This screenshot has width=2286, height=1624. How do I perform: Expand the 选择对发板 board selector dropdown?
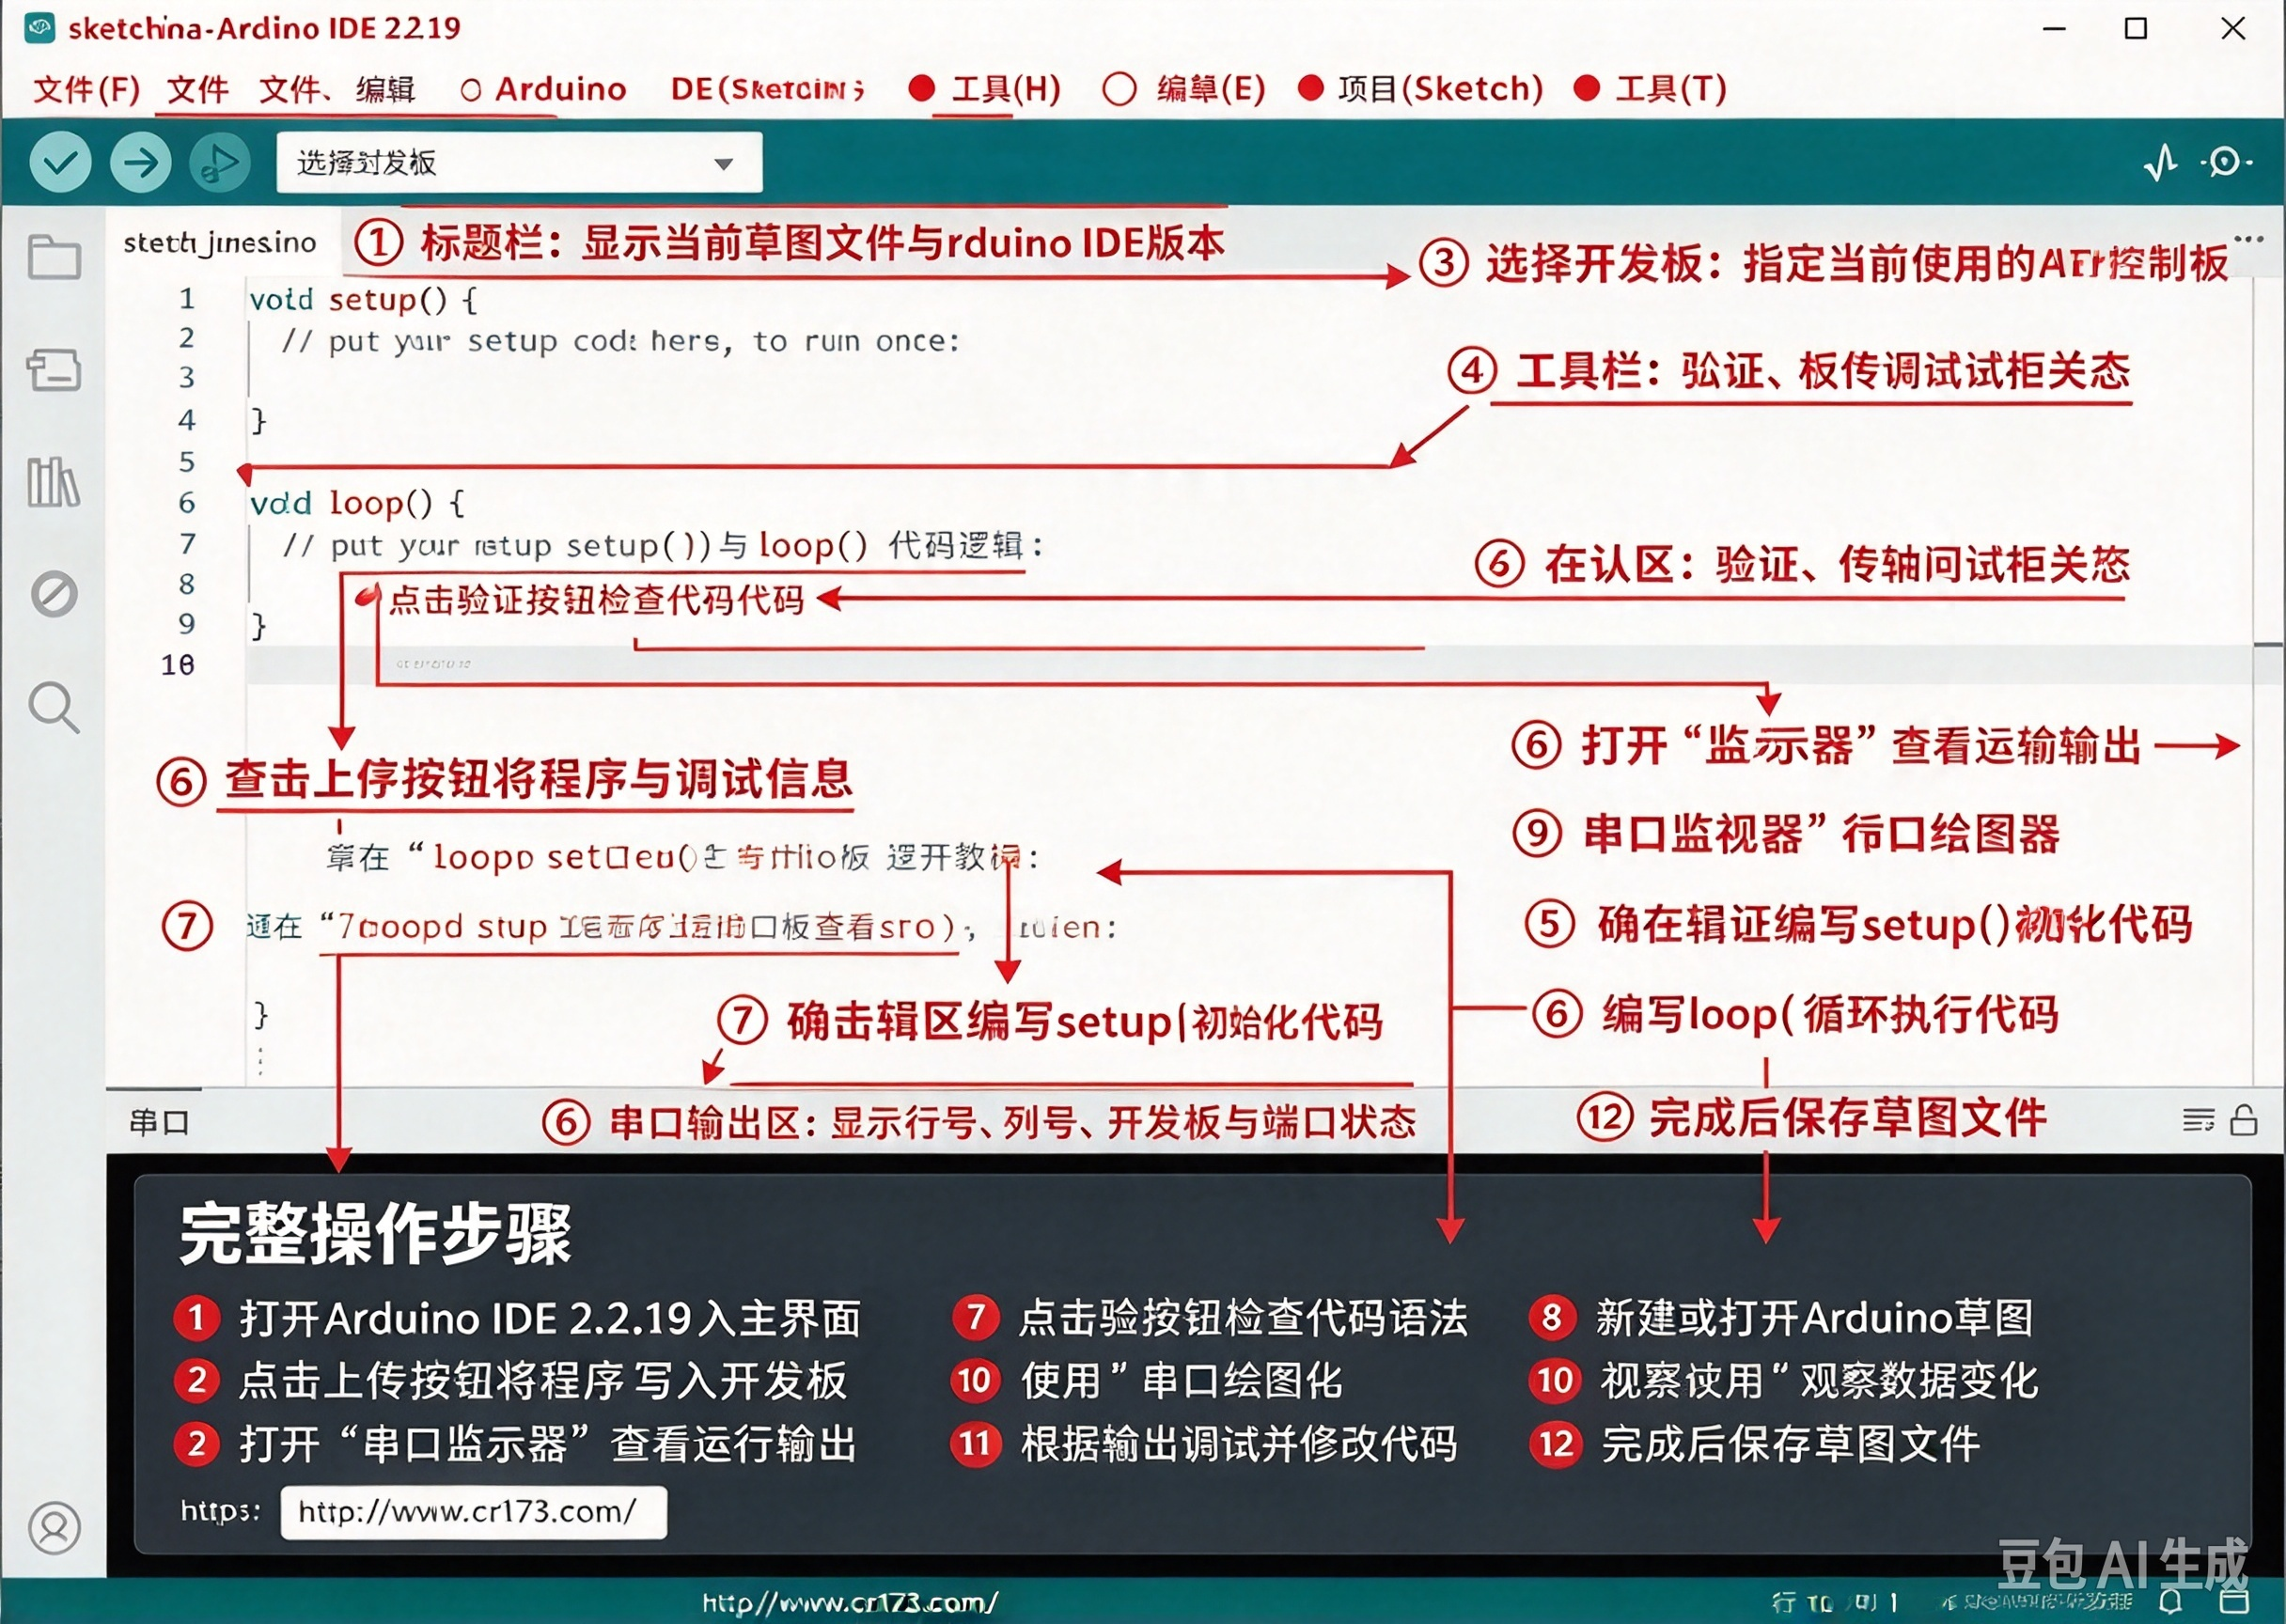[519, 162]
